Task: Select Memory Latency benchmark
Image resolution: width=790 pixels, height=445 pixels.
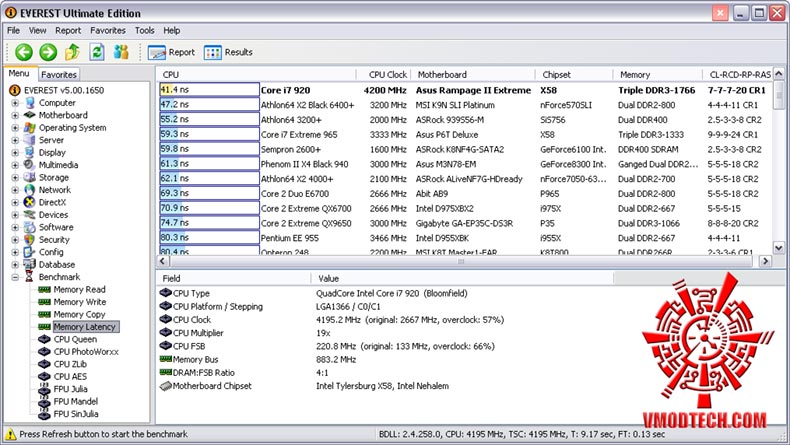Action: 85,327
